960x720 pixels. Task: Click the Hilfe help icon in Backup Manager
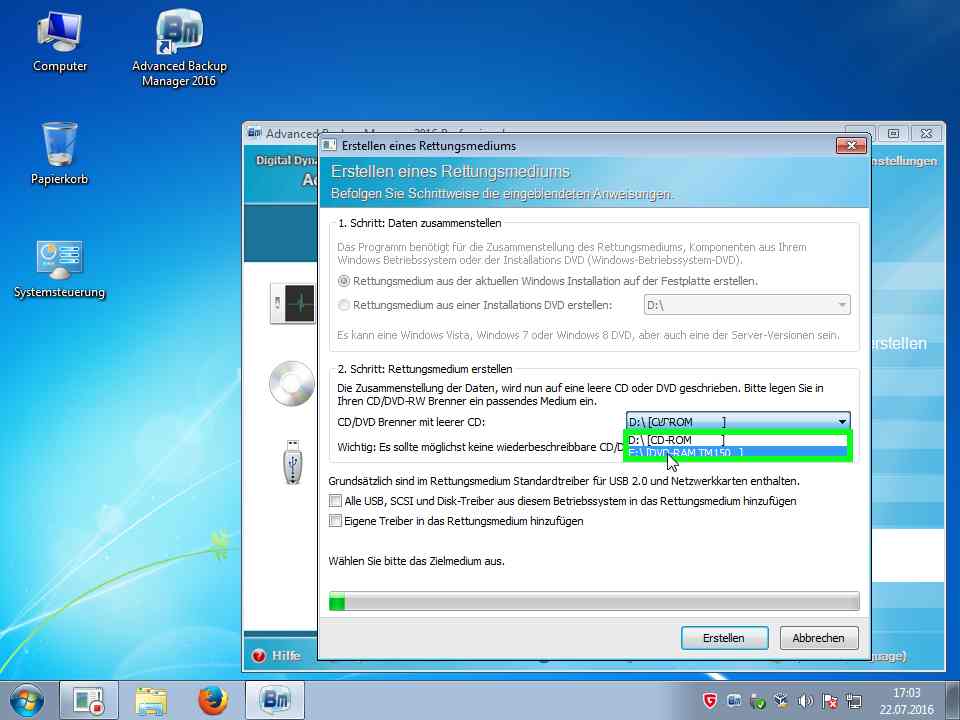pos(258,656)
